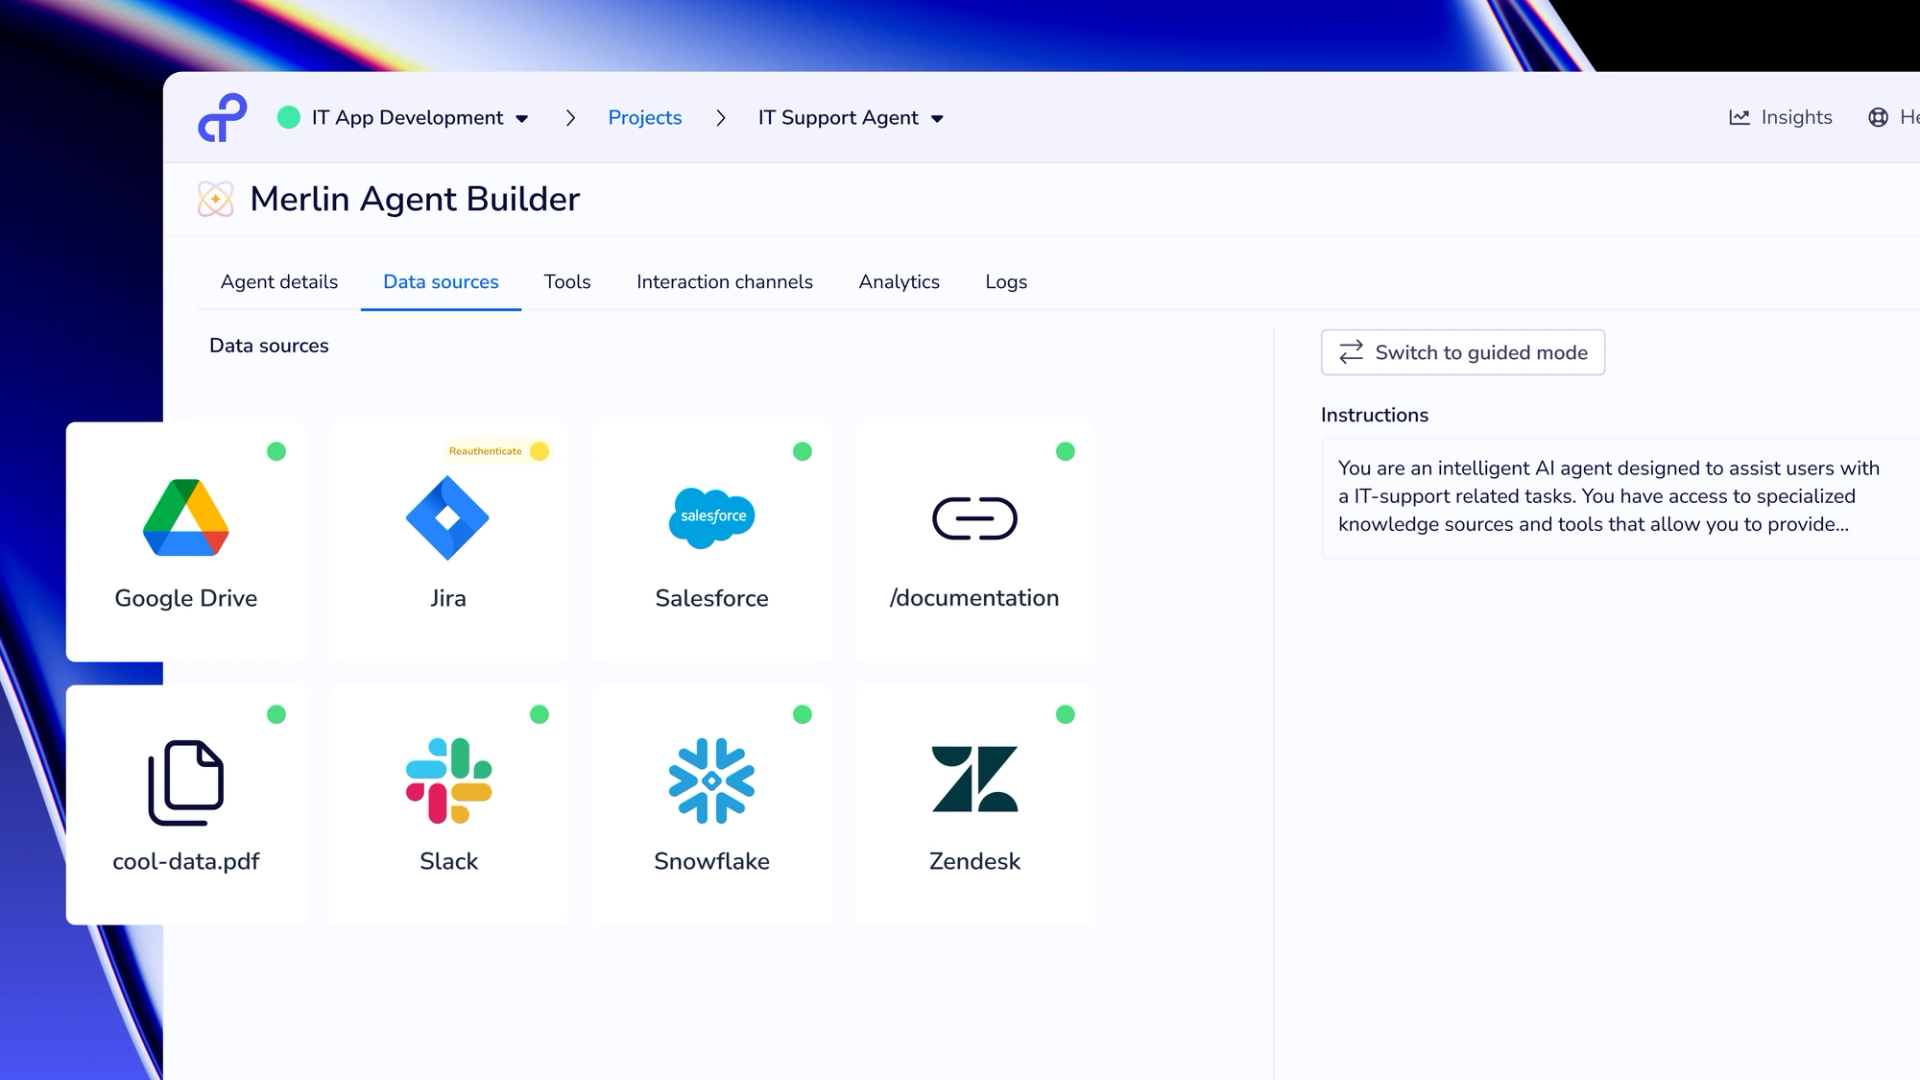Click the Insights chart icon
Screen dimensions: 1920x1080
click(x=1739, y=118)
